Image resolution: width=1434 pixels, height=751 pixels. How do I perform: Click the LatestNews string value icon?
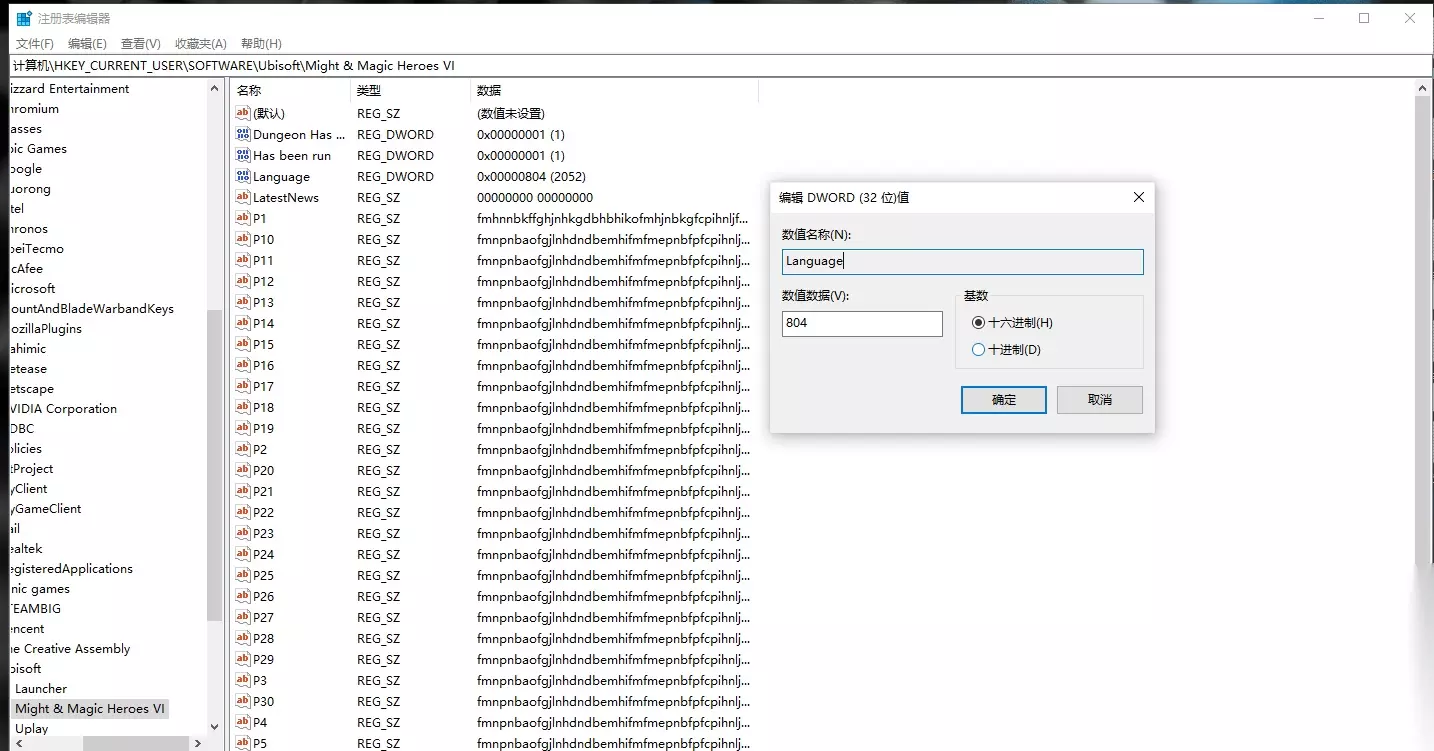click(243, 197)
